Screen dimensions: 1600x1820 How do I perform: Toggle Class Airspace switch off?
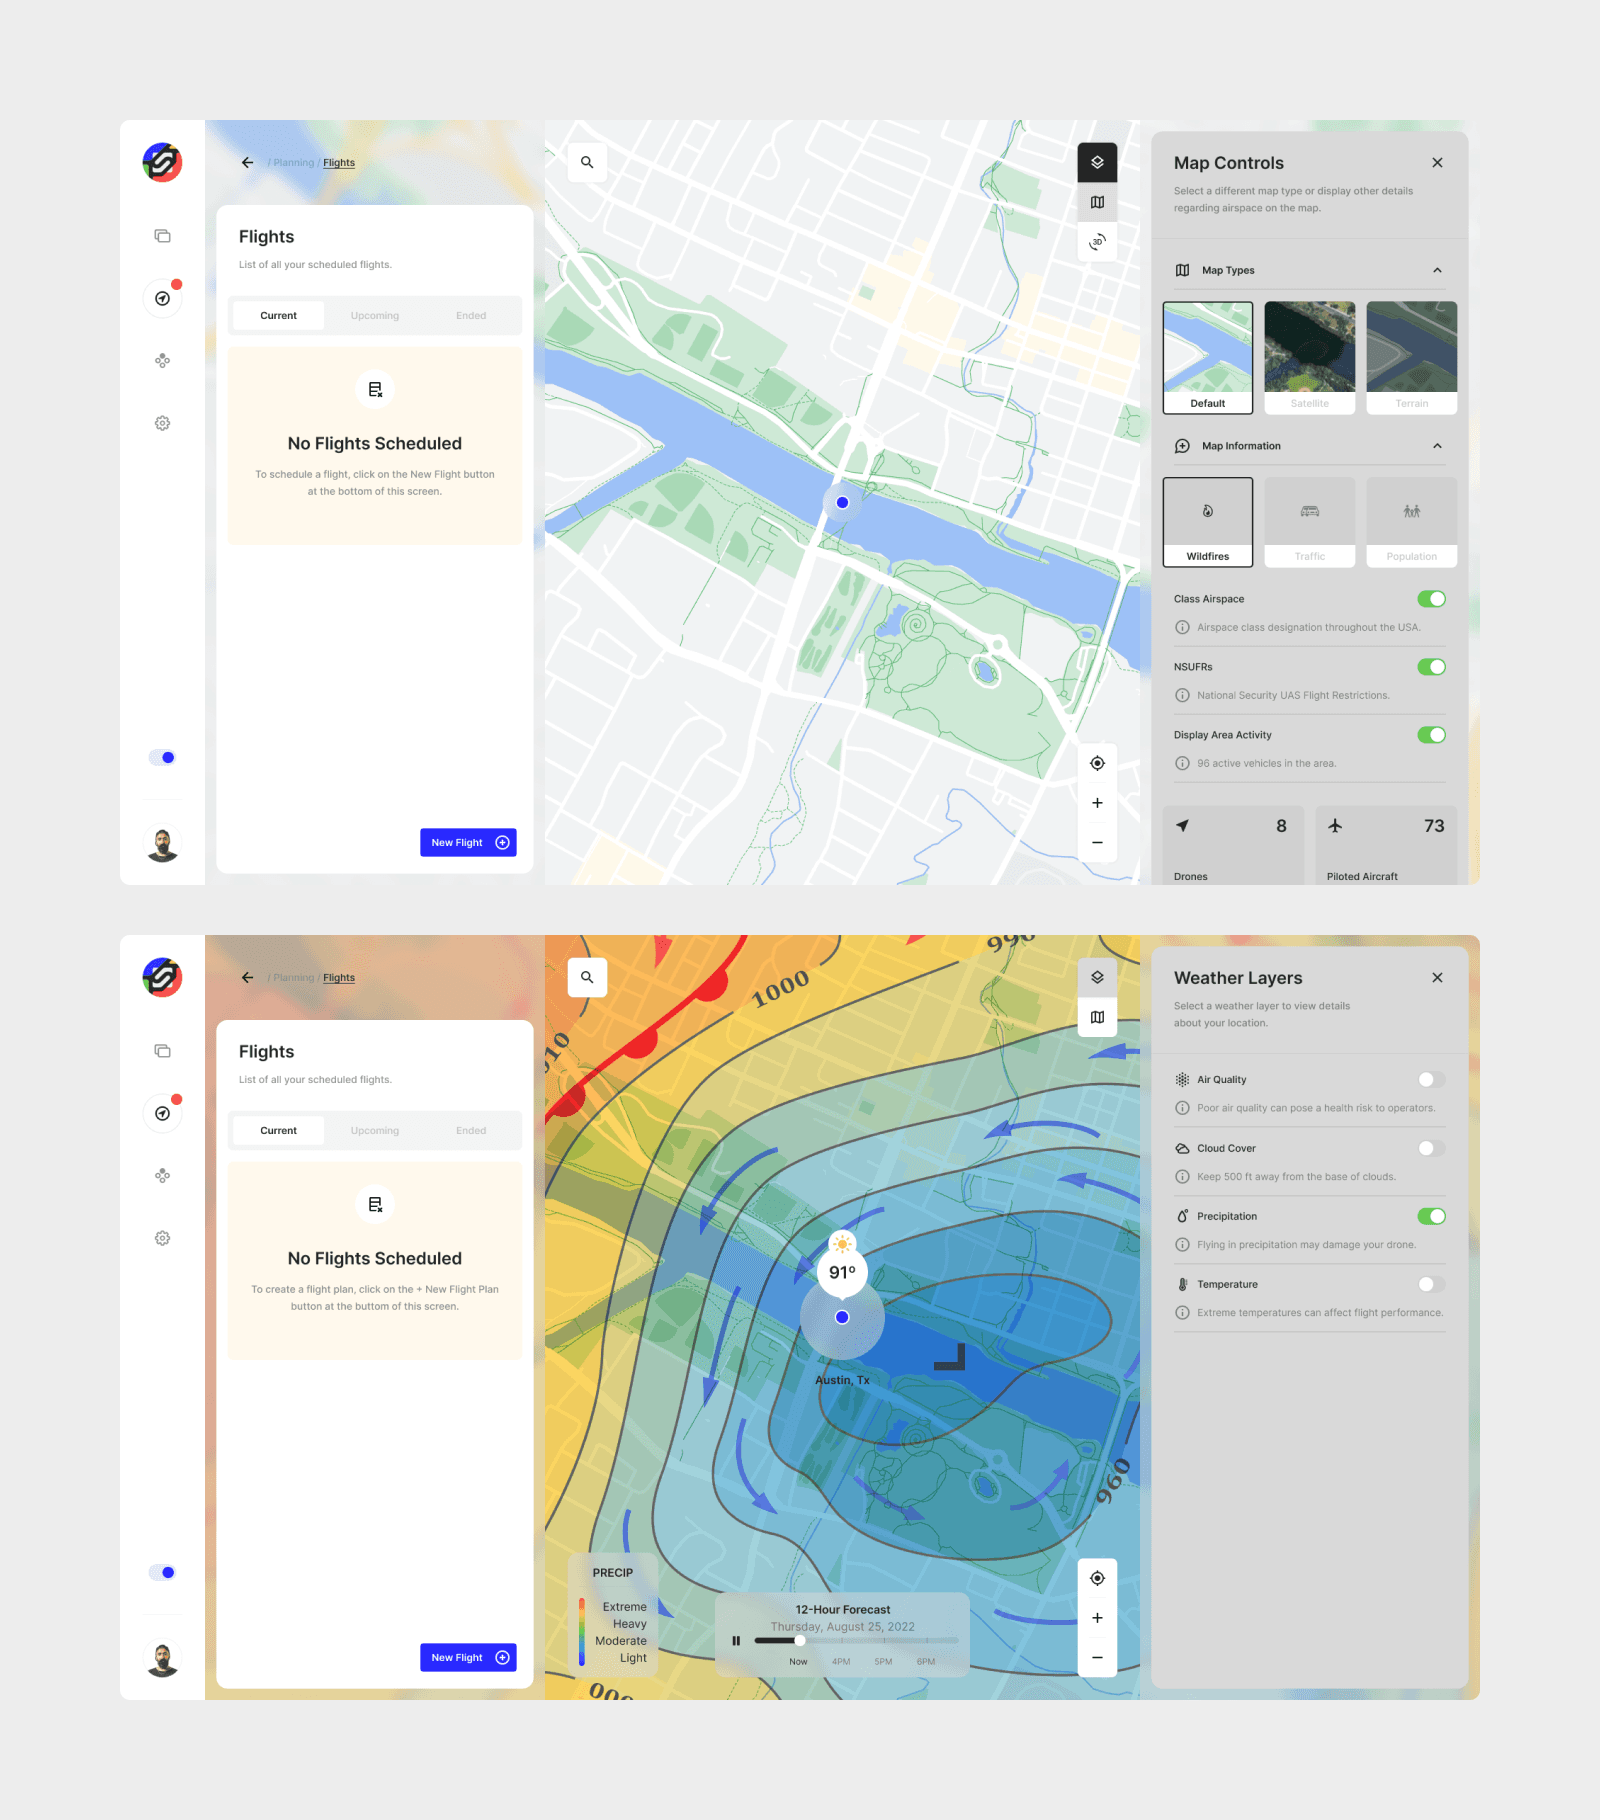[1431, 599]
